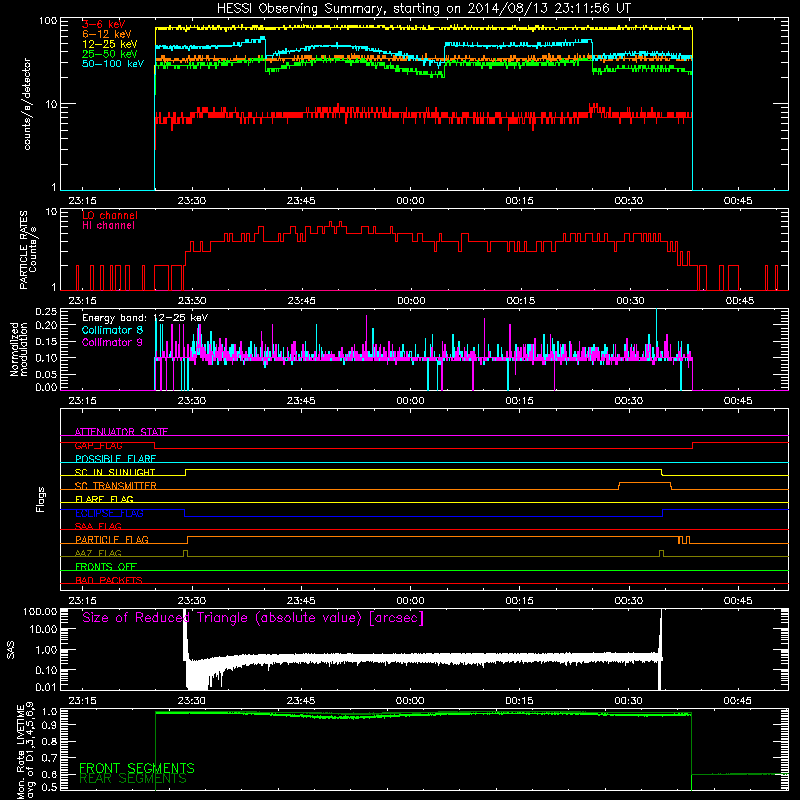Screen dimensions: 800x800
Task: Click the 0.25 tick on modulation axis
Action: click(46, 312)
